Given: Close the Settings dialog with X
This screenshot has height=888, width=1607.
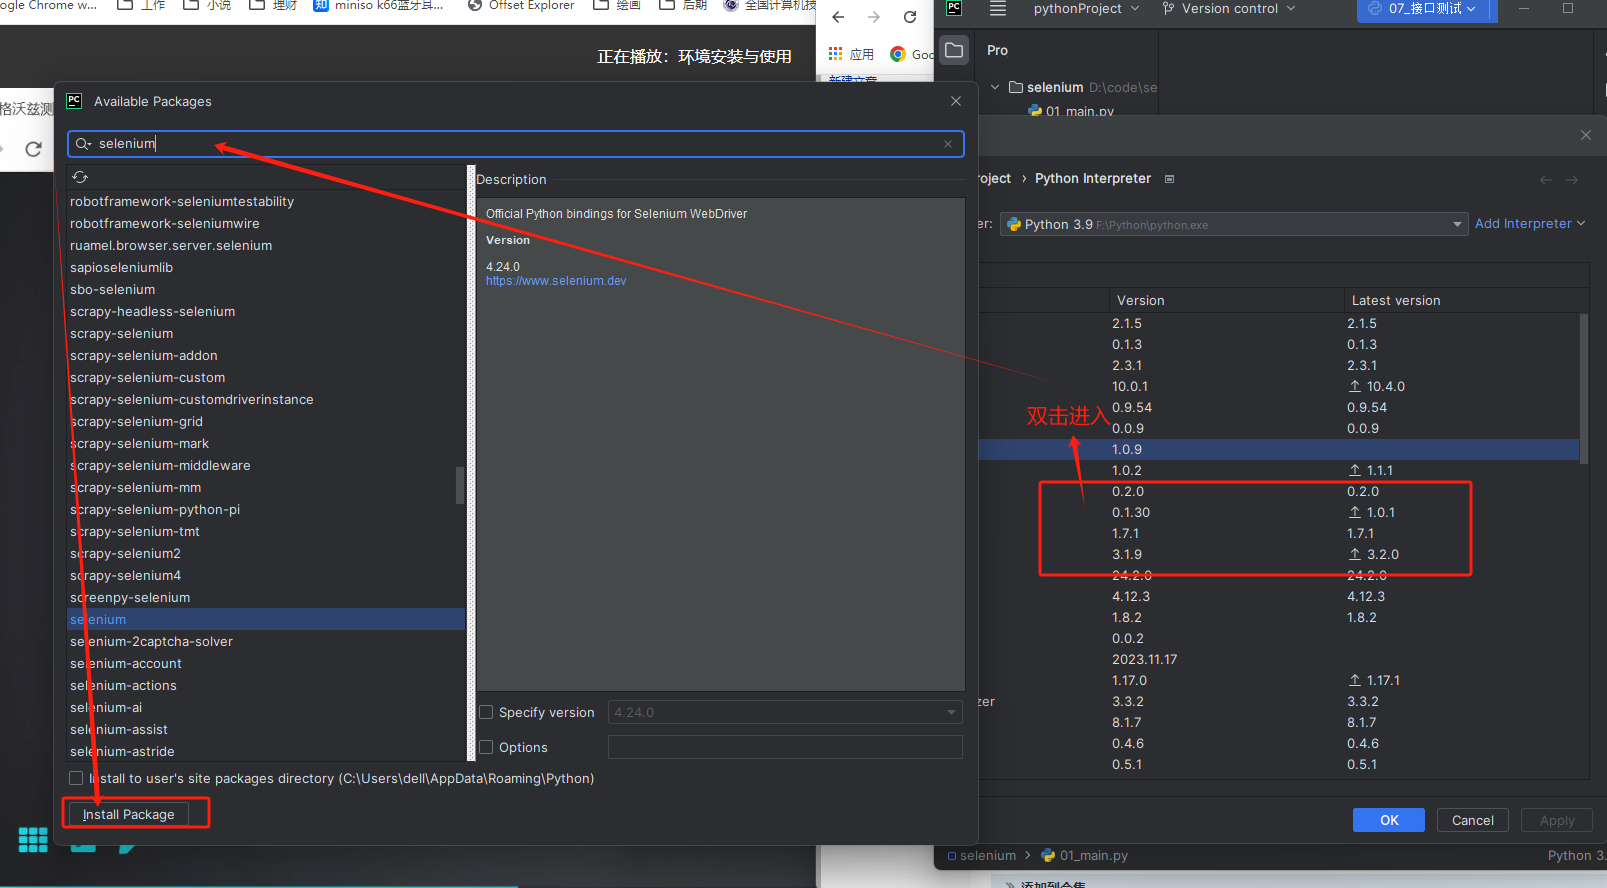Looking at the screenshot, I should 1585,135.
